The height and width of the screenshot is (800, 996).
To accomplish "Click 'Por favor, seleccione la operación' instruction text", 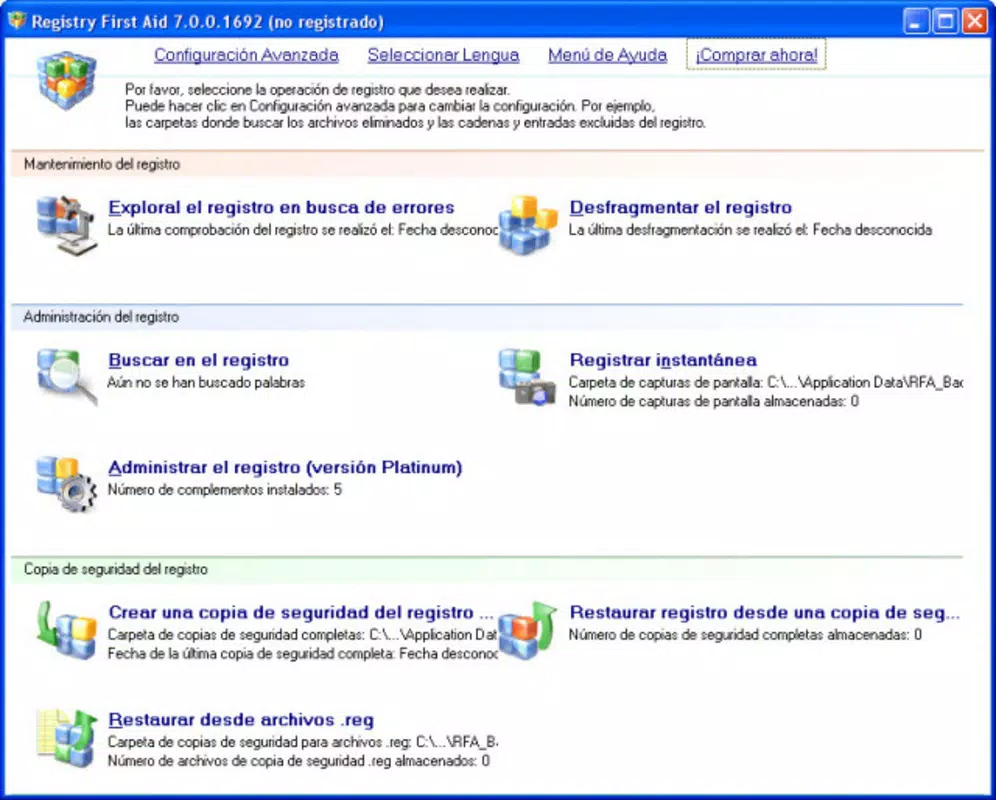I will (317, 90).
